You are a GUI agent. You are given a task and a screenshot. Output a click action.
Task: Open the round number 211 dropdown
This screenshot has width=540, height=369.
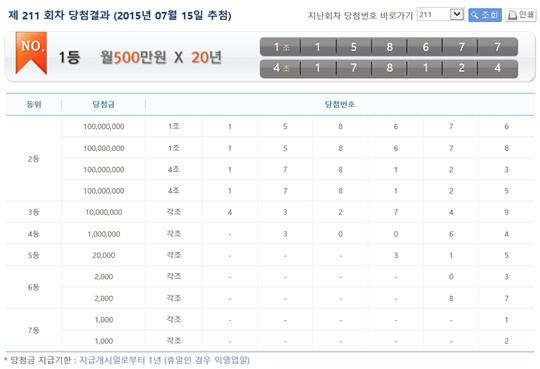[x=440, y=14]
